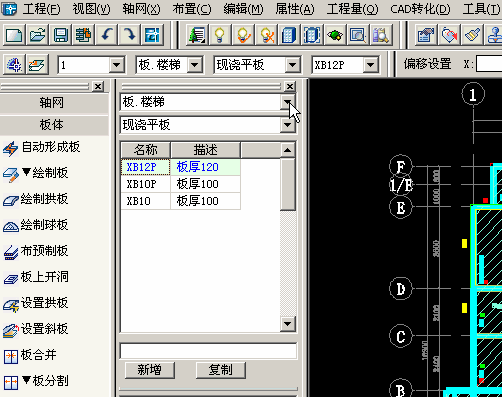Click the 描述 column header
This screenshot has width=502, height=397.
pyautogui.click(x=205, y=150)
